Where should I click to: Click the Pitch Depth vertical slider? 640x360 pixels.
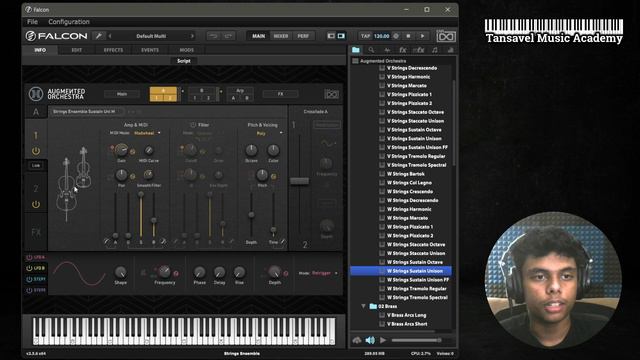(x=251, y=216)
